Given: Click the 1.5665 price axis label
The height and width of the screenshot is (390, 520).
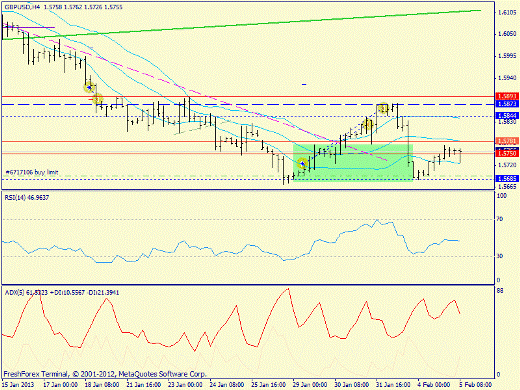Looking at the screenshot, I should (x=507, y=187).
